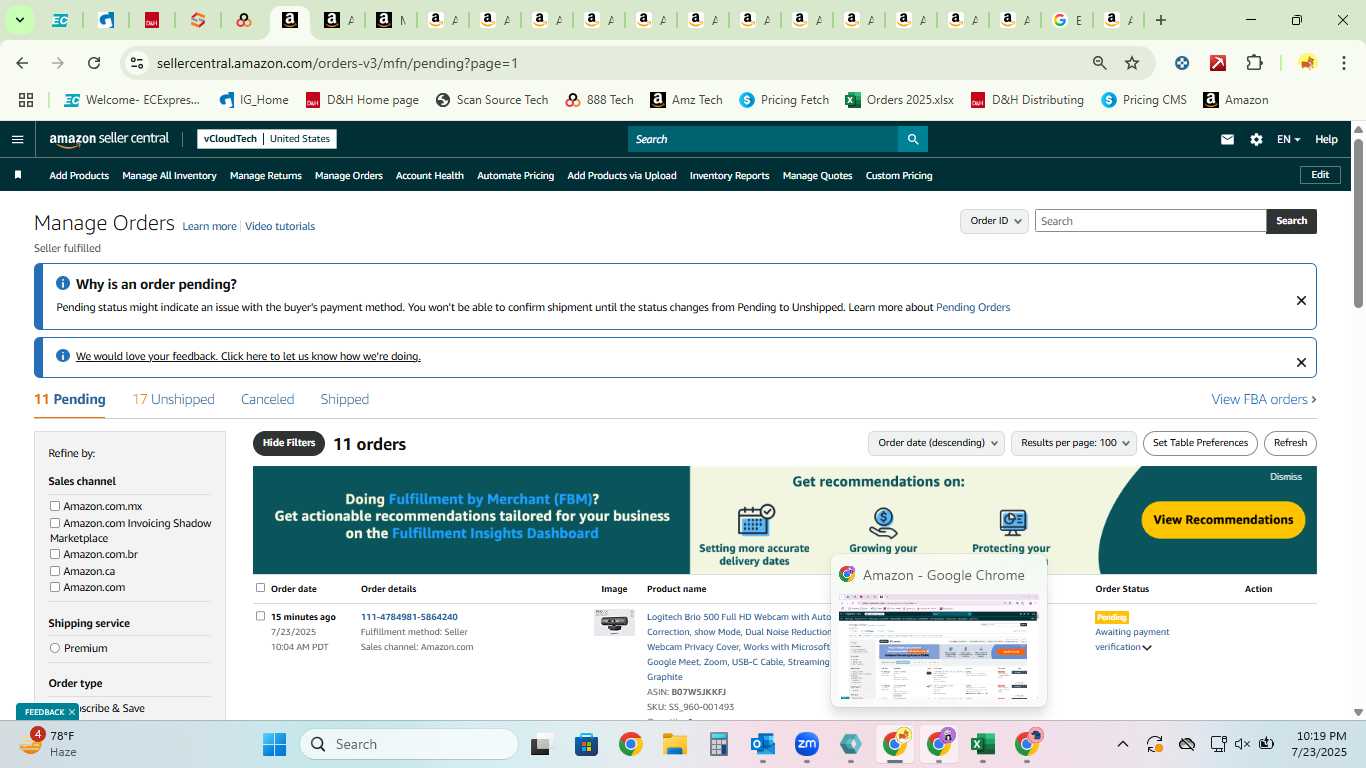This screenshot has width=1366, height=768.
Task: Close the 'Why is an order pending?' banner
Action: (1301, 300)
